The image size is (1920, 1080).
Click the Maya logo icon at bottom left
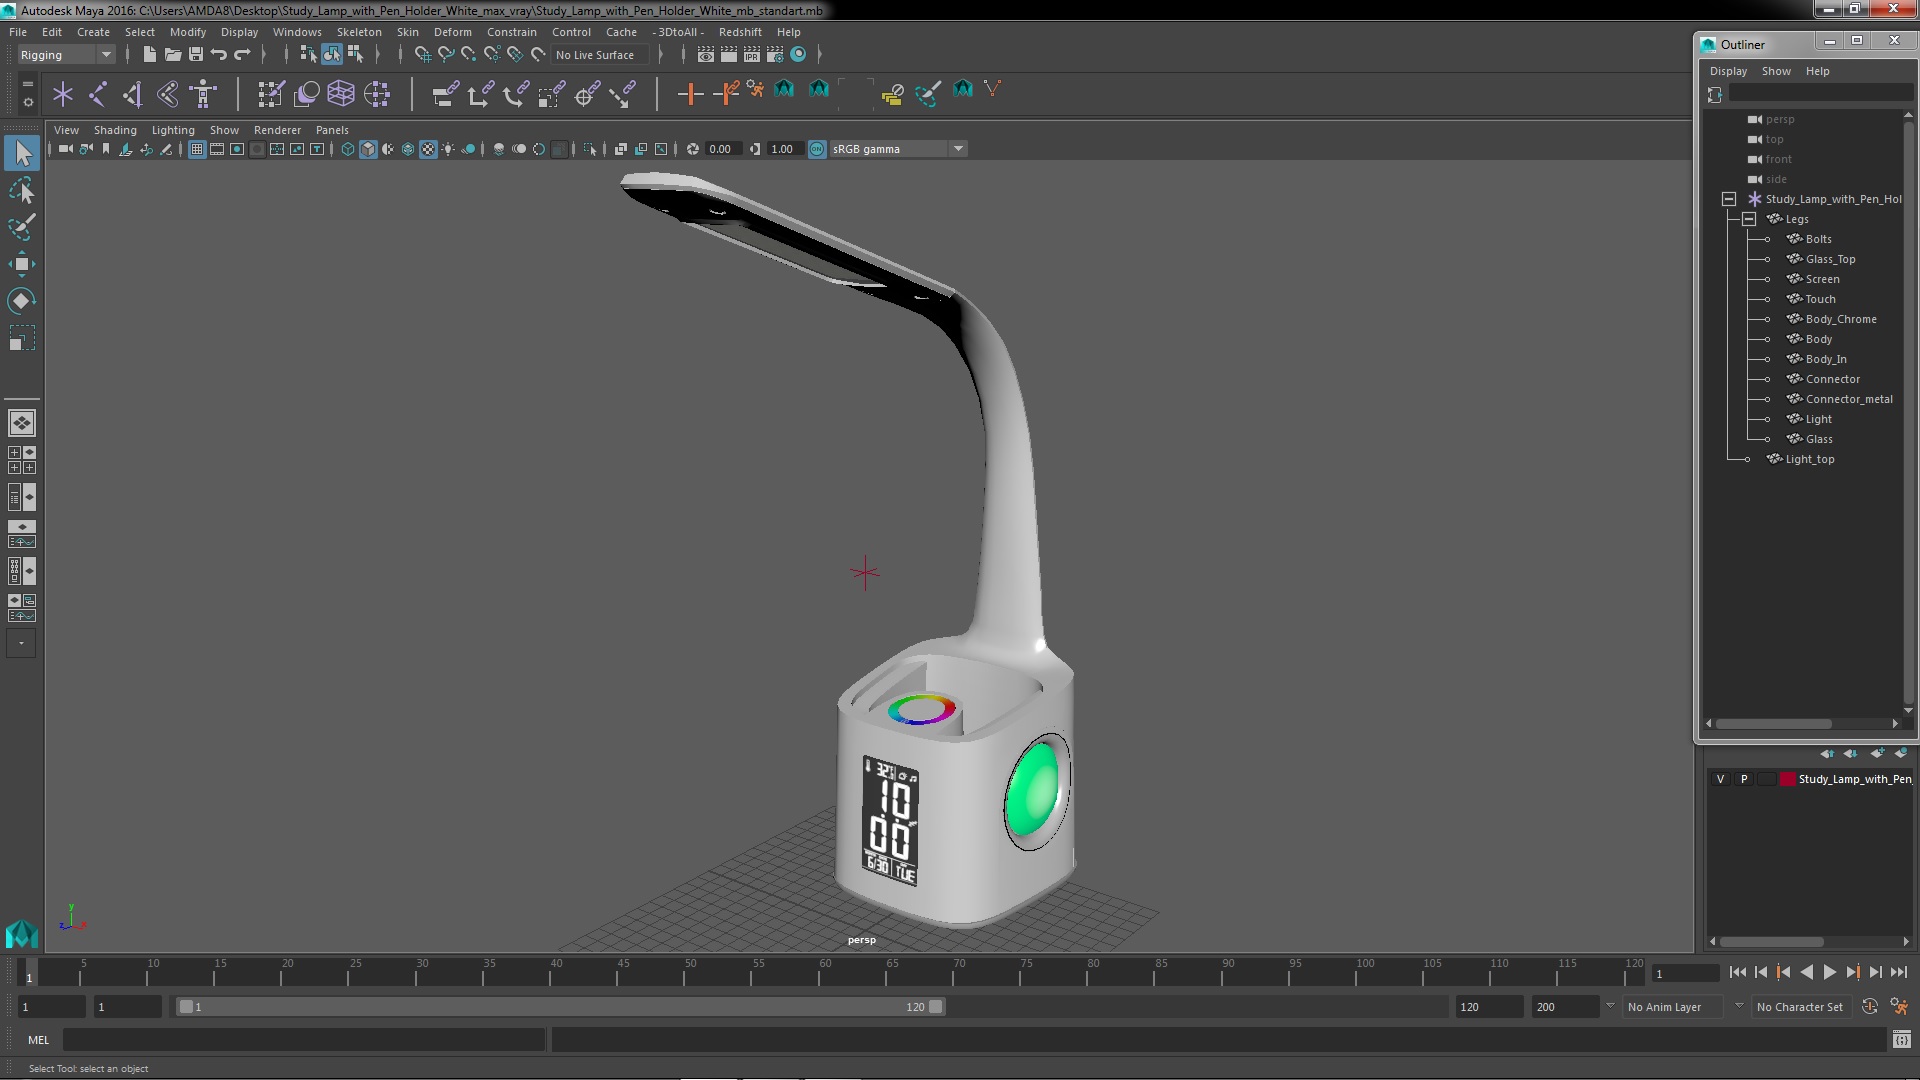(x=22, y=934)
